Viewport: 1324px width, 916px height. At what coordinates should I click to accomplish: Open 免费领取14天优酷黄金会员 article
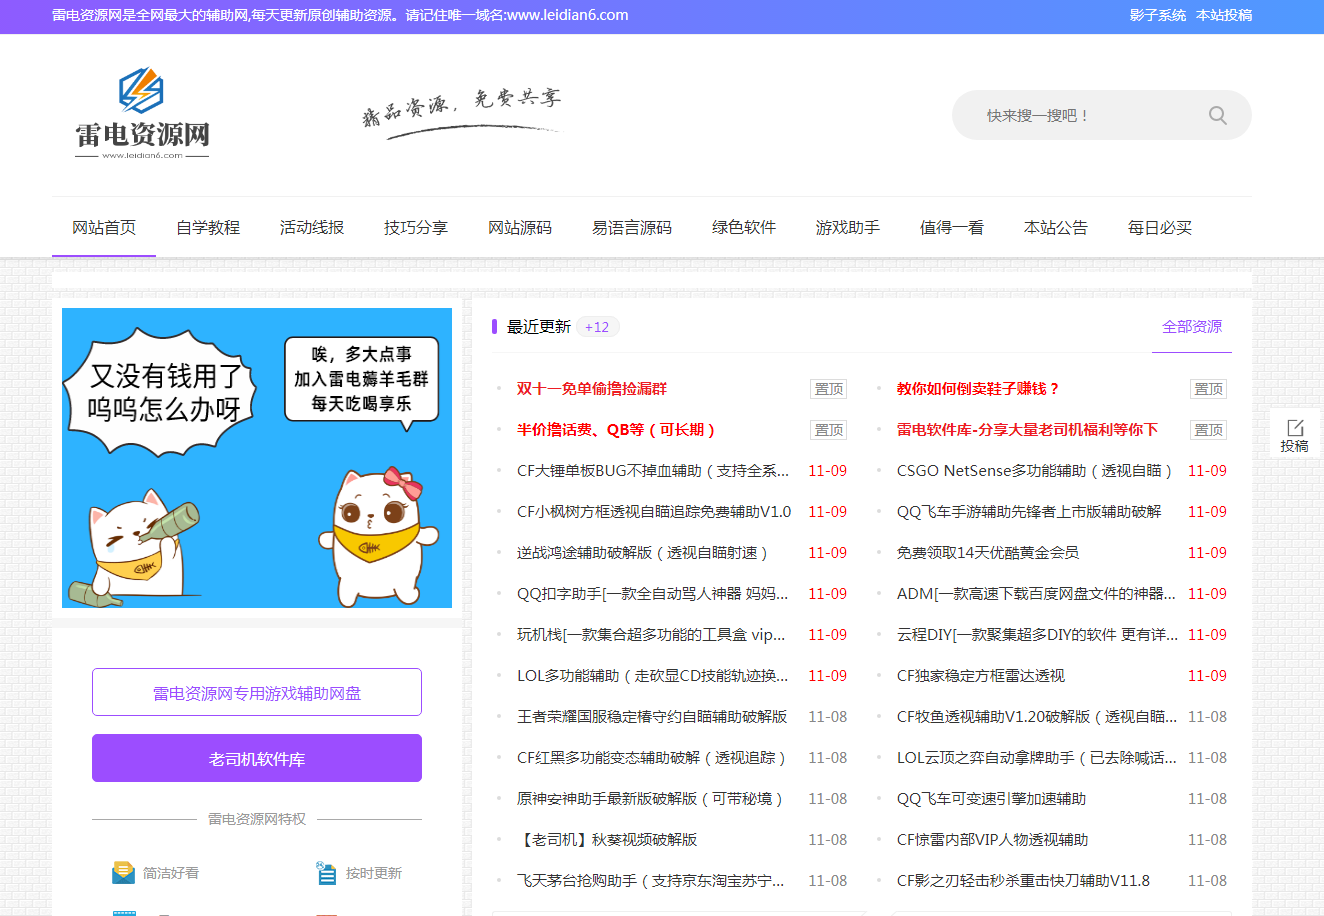tap(988, 553)
